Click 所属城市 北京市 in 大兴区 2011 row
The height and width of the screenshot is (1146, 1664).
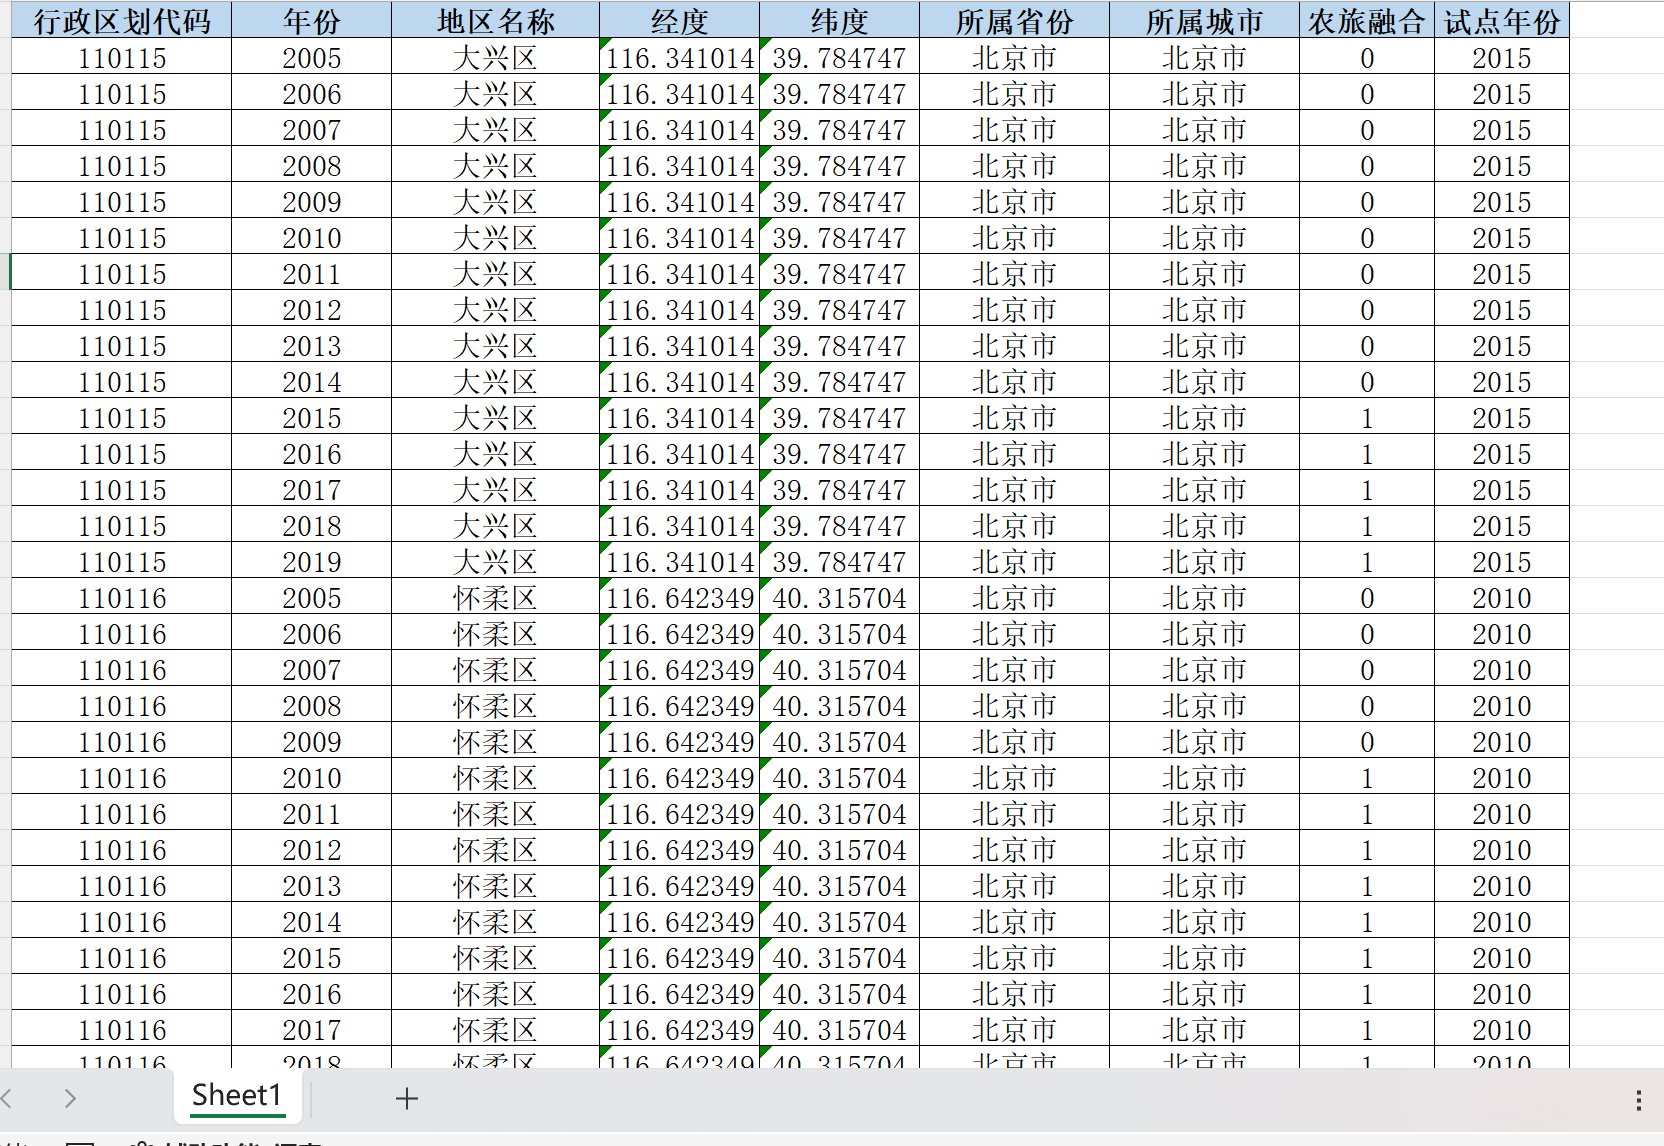1205,274
